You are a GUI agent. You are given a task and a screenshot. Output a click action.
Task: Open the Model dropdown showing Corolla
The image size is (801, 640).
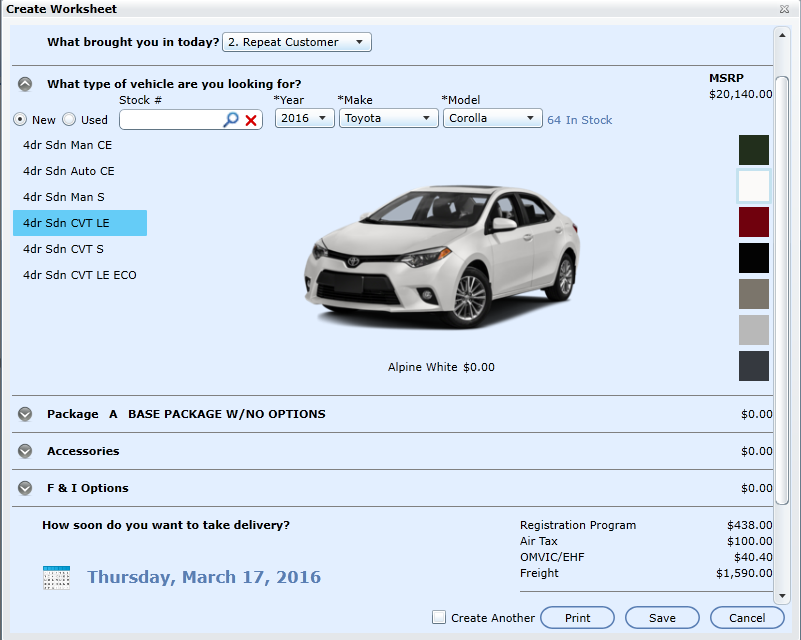tap(492, 118)
